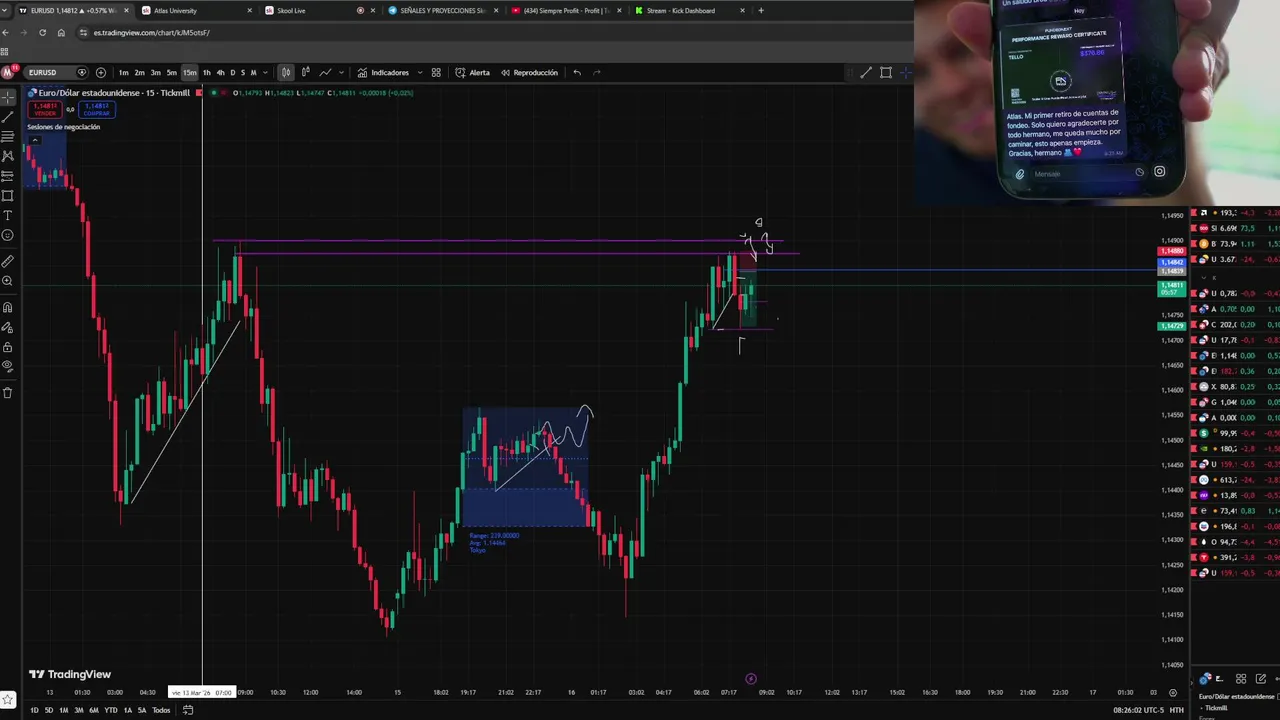1280x720 pixels.
Task: Open the indicator templates grid icon
Action: coord(436,72)
